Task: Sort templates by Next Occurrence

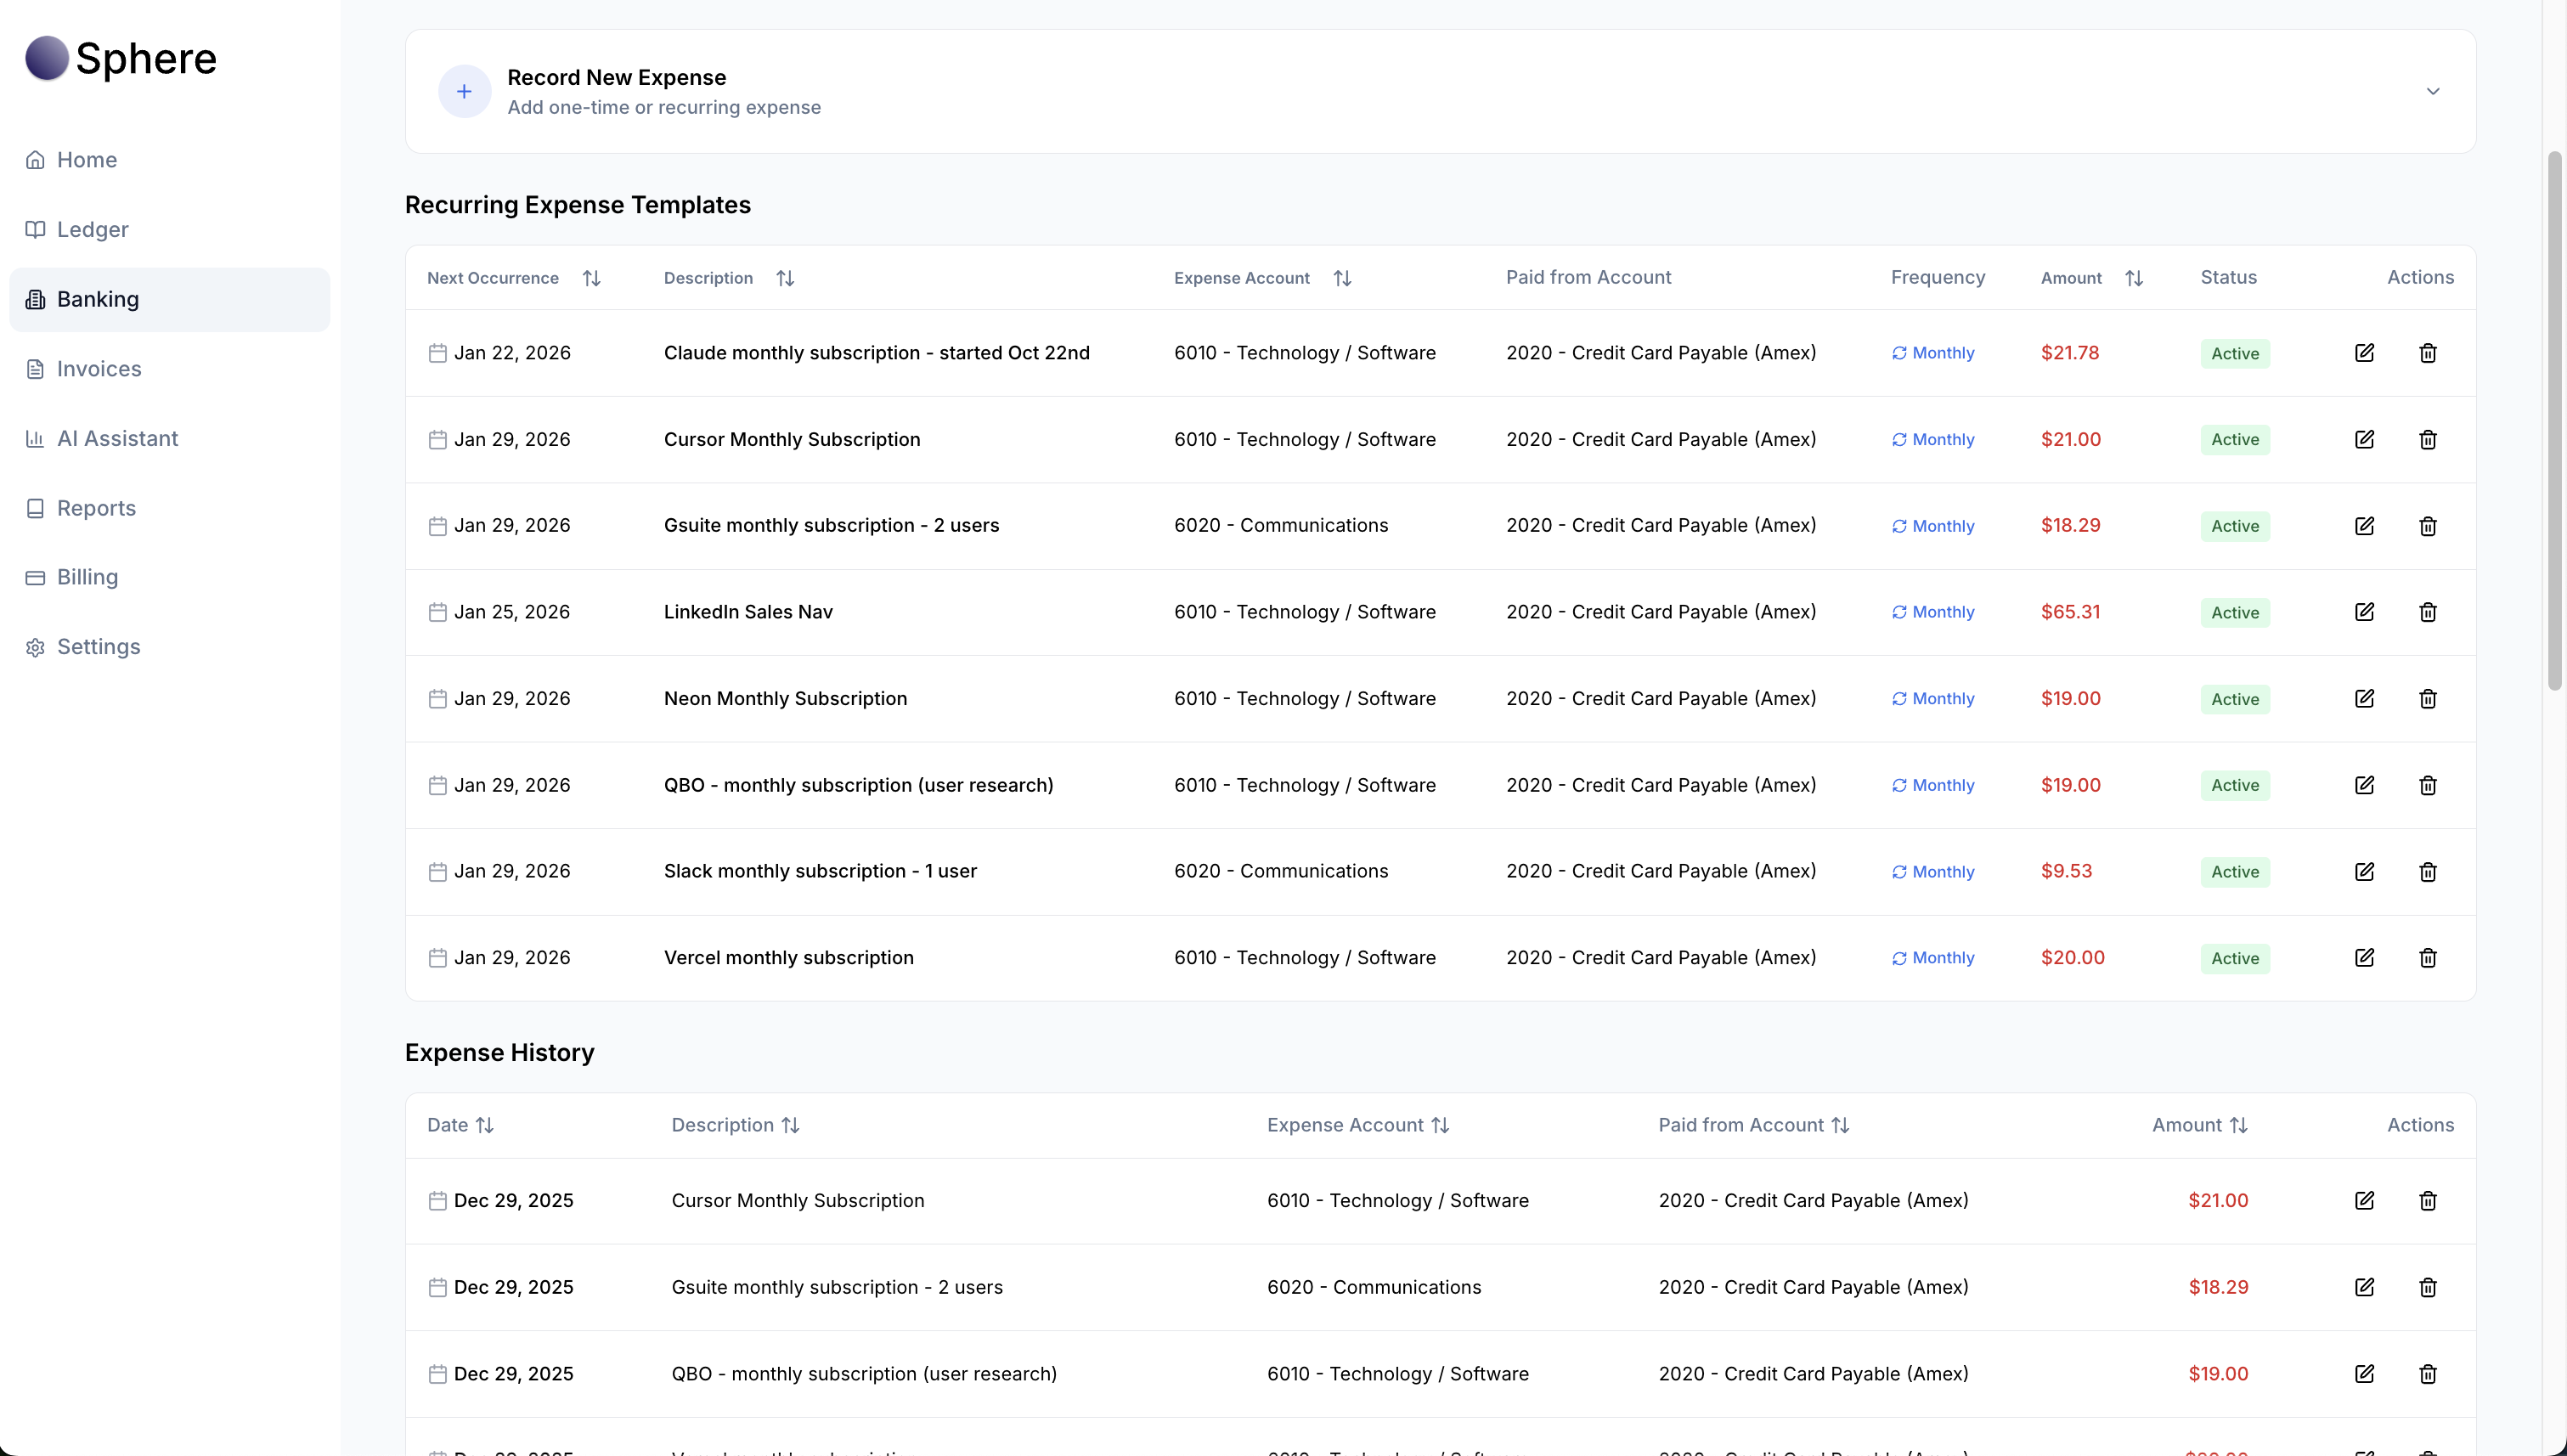Action: point(591,278)
